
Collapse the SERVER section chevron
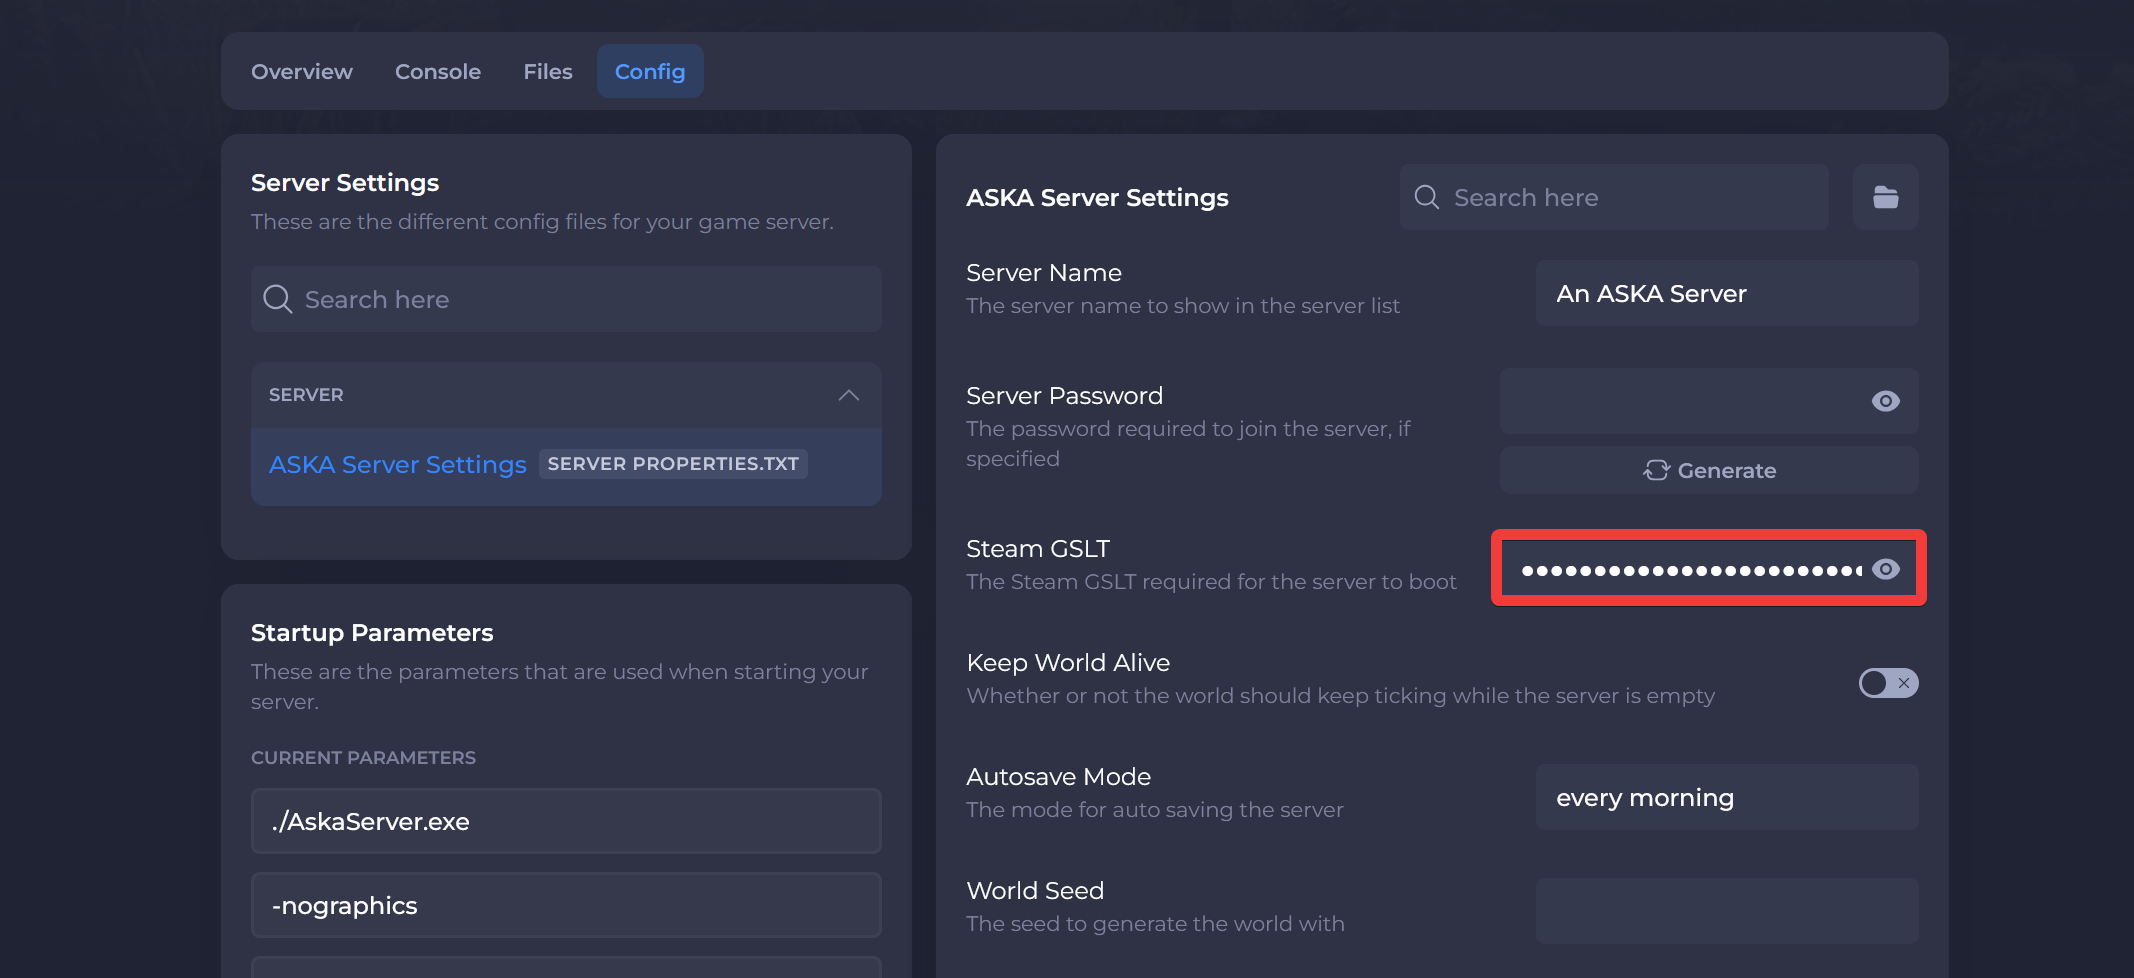[x=848, y=395]
